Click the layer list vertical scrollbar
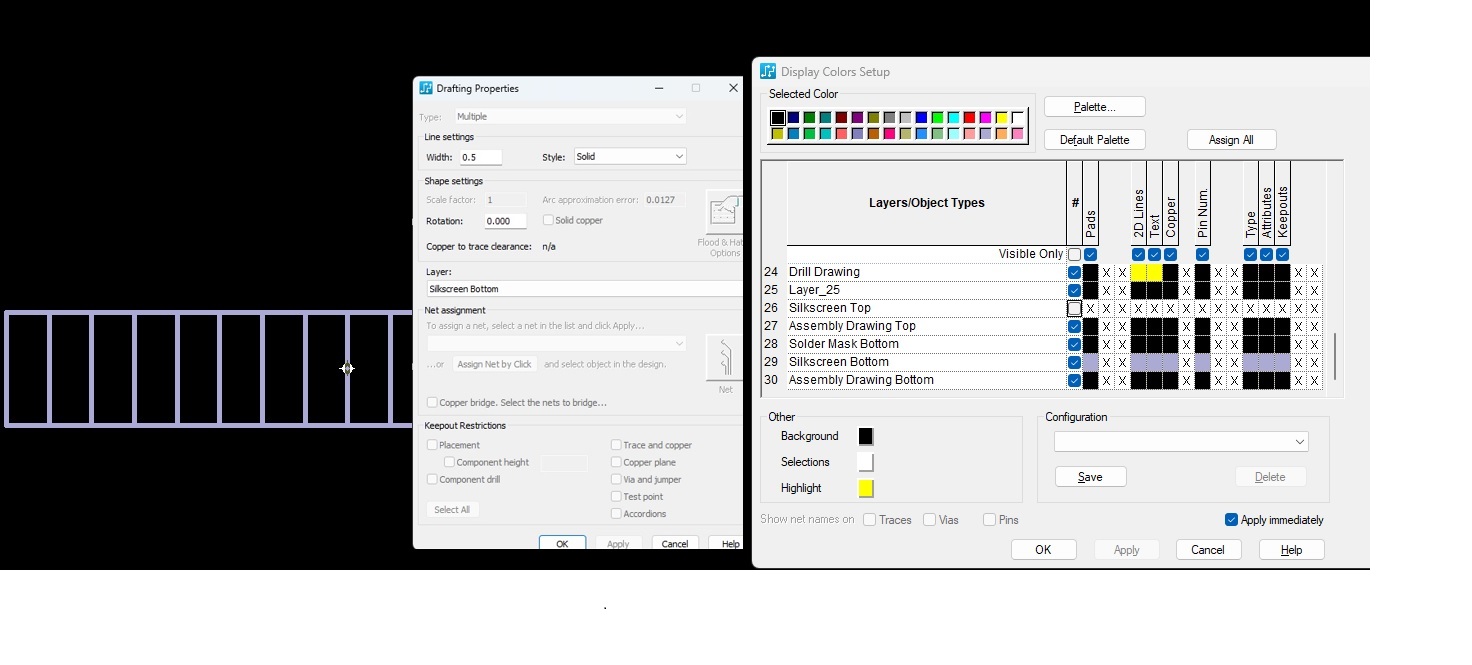 [1334, 356]
